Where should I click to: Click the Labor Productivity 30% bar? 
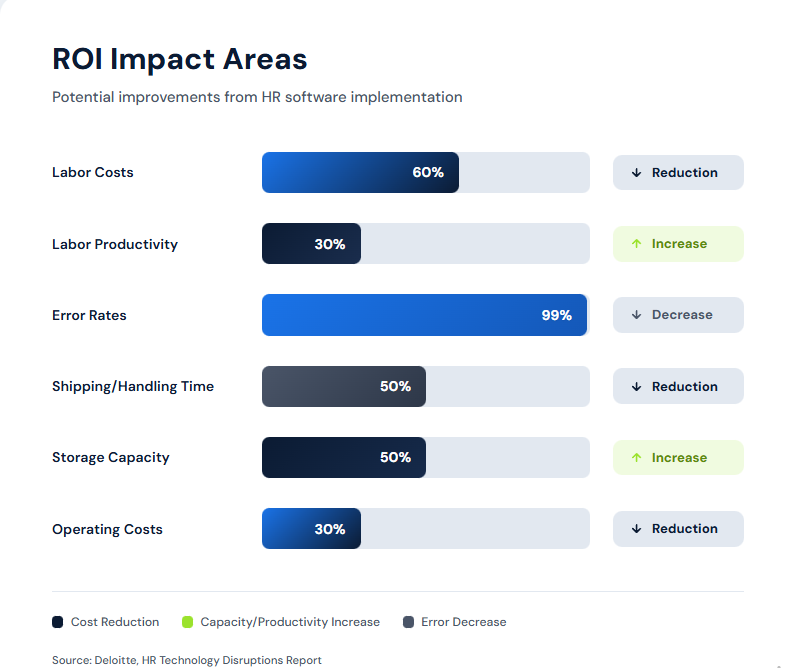(x=311, y=244)
